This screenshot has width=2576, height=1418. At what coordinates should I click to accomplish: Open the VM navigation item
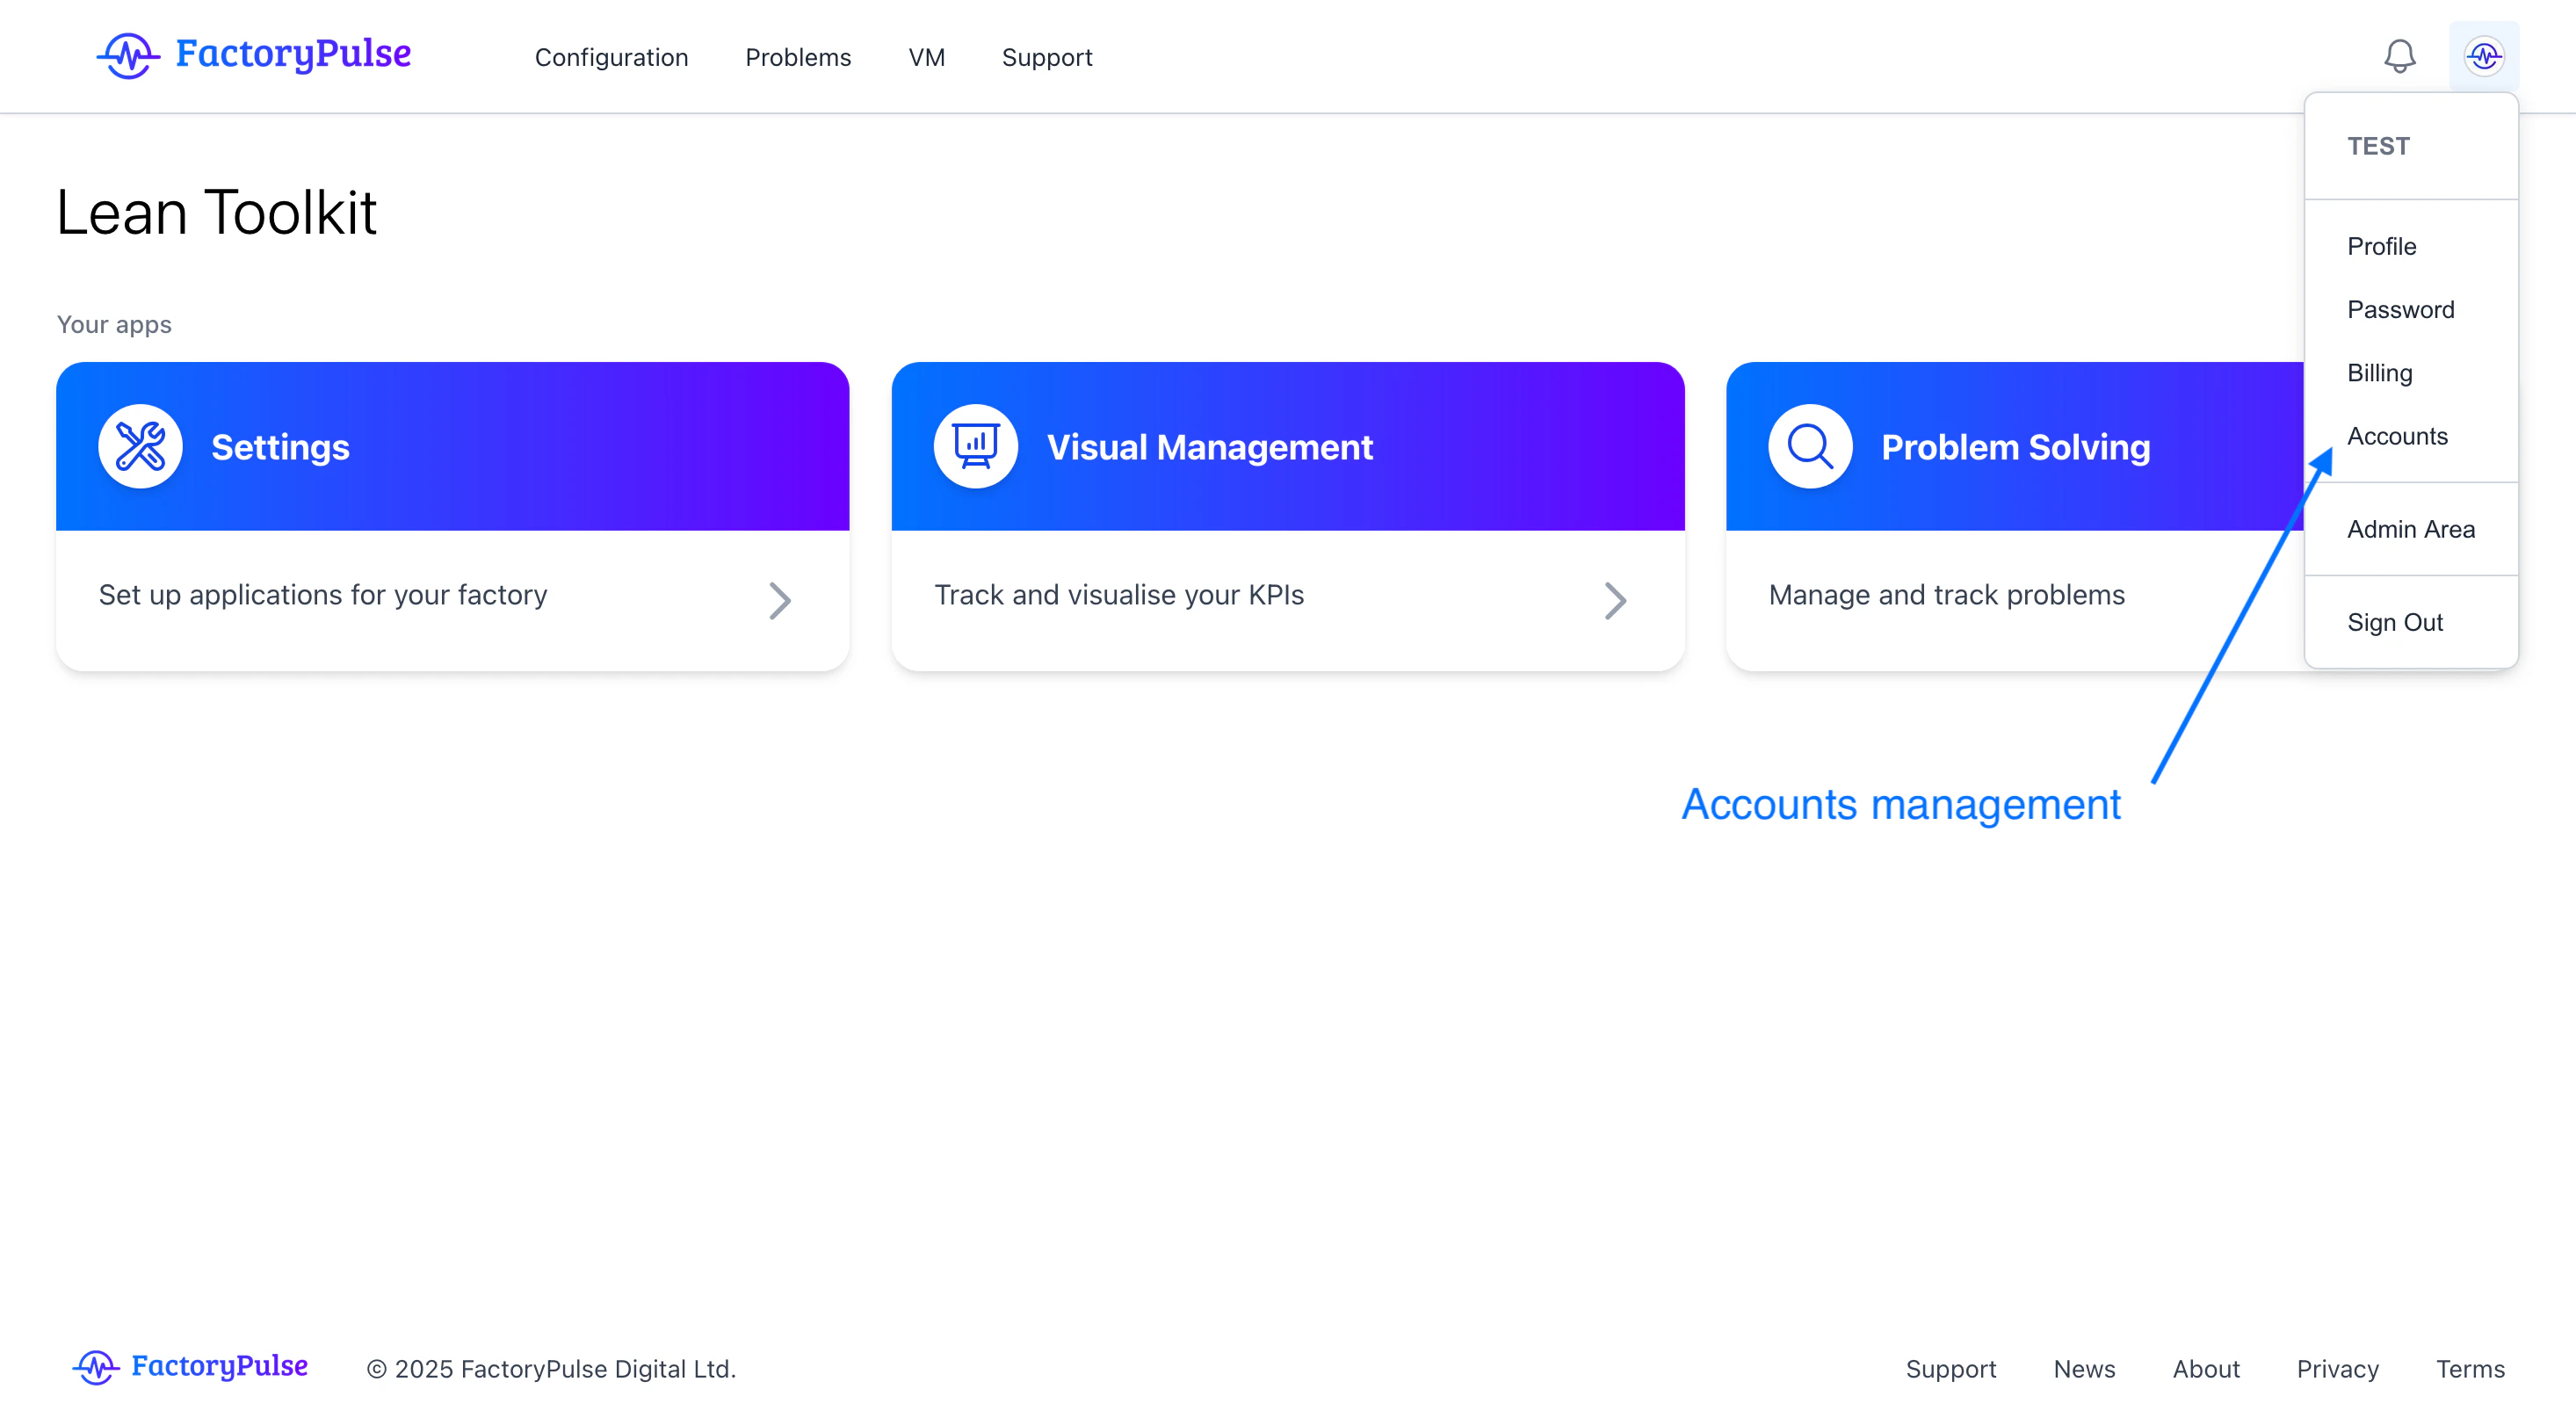[926, 58]
